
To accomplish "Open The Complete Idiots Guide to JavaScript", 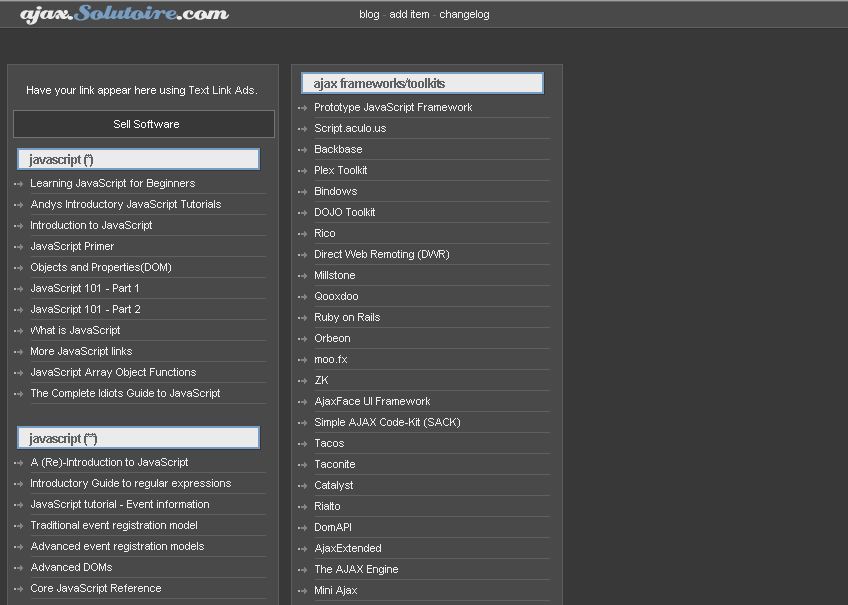I will [125, 393].
